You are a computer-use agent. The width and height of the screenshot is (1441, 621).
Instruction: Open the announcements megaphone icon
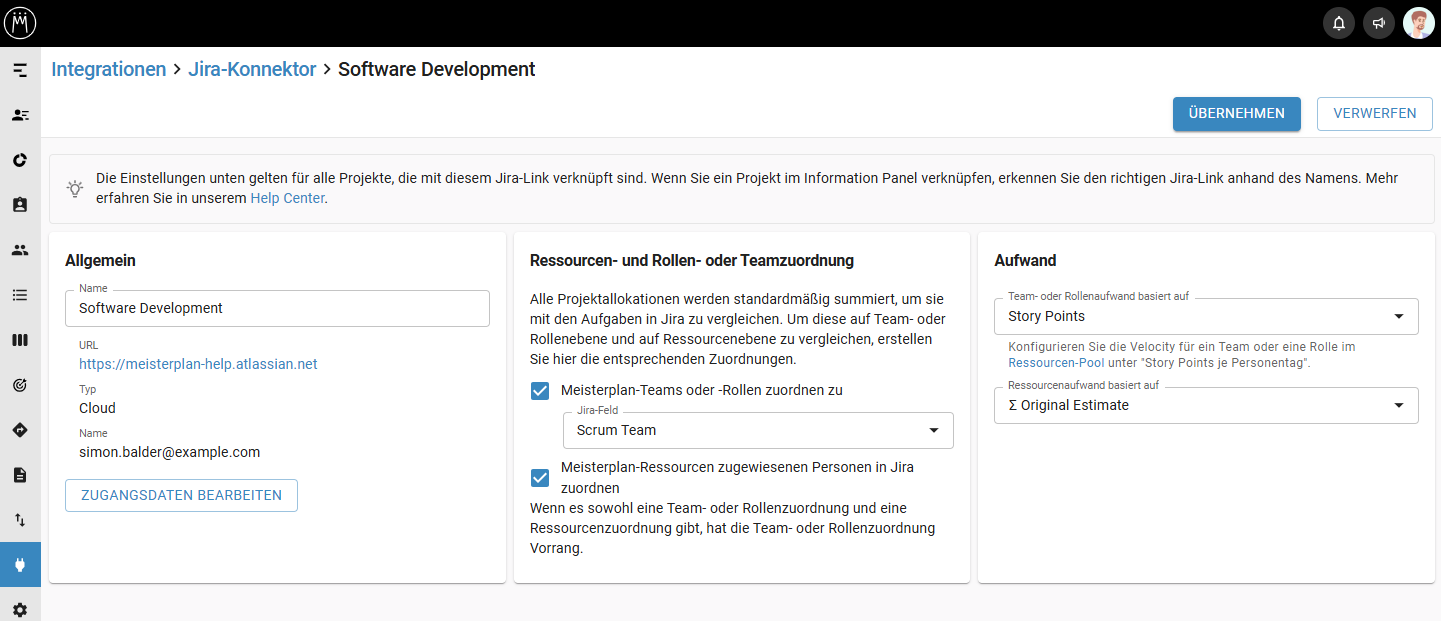[x=1379, y=23]
